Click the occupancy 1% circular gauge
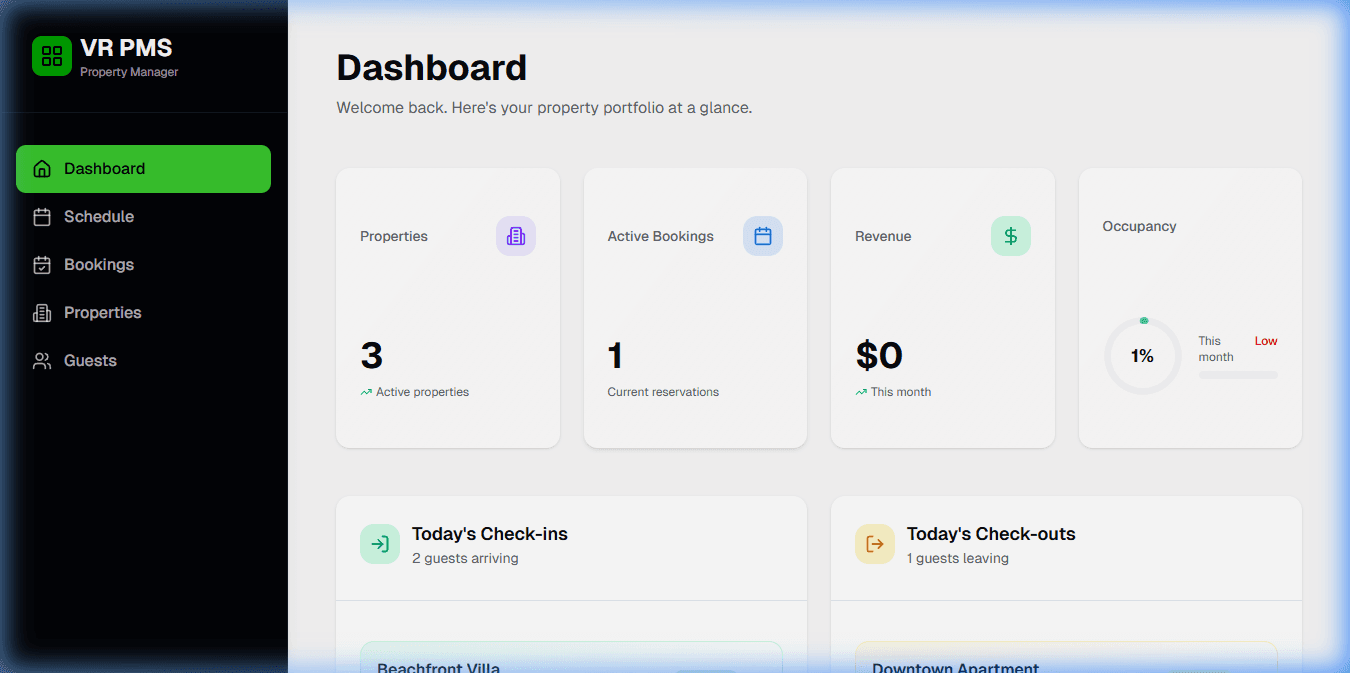Viewport: 1350px width, 673px height. 1142,356
